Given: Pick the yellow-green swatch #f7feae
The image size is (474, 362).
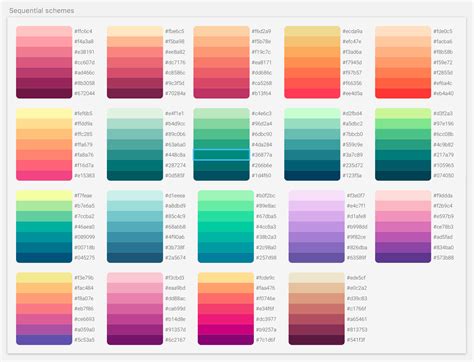Looking at the screenshot, I should pos(44,196).
